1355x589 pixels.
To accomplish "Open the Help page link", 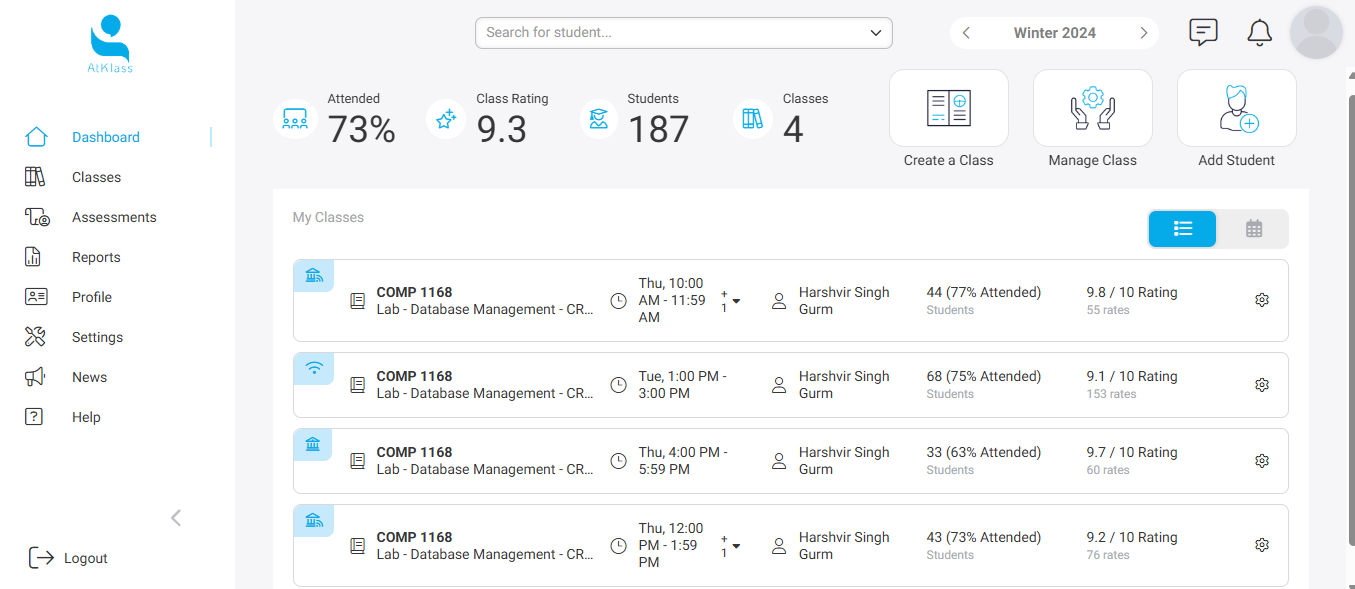I will pos(86,417).
